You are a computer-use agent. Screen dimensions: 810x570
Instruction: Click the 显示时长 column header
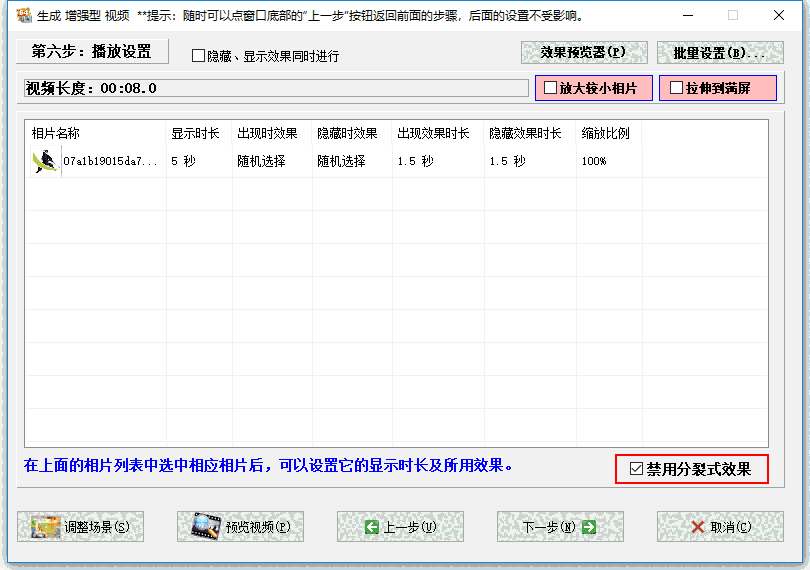pyautogui.click(x=199, y=133)
